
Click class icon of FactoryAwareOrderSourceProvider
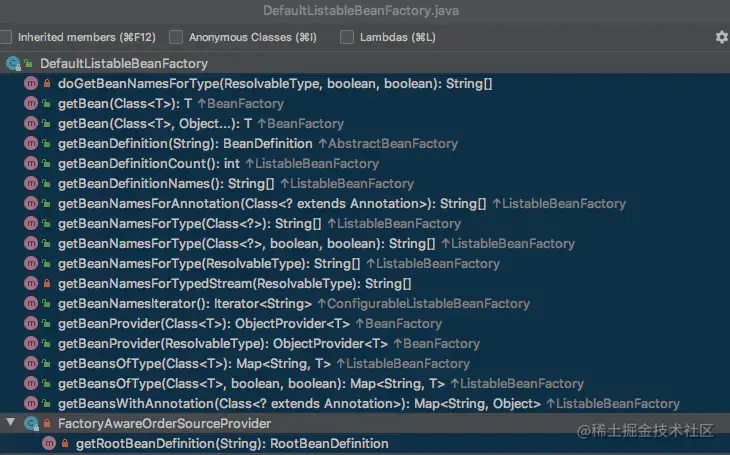coord(31,423)
